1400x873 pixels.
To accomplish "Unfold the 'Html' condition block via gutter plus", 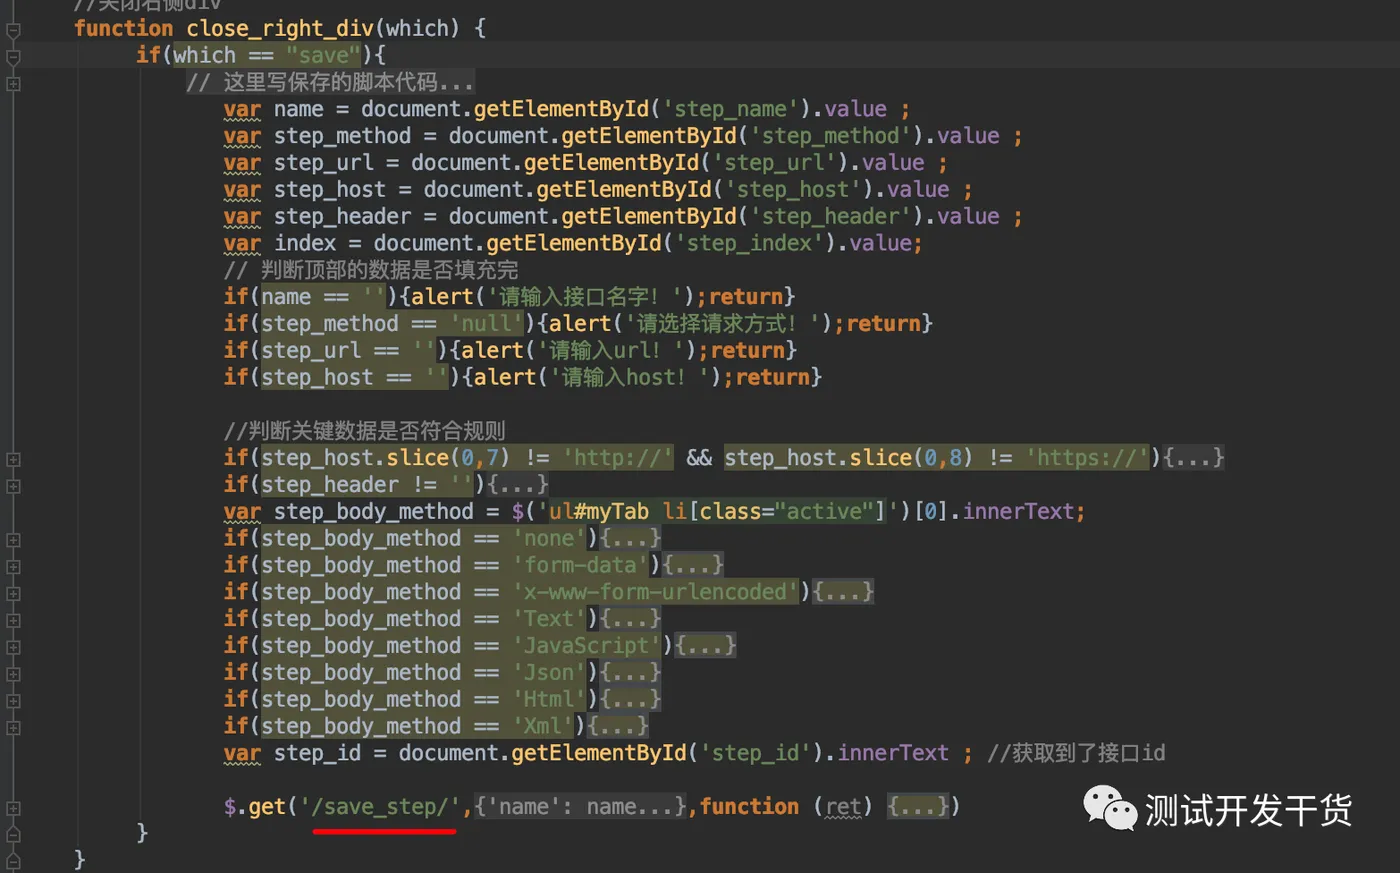I will point(13,702).
